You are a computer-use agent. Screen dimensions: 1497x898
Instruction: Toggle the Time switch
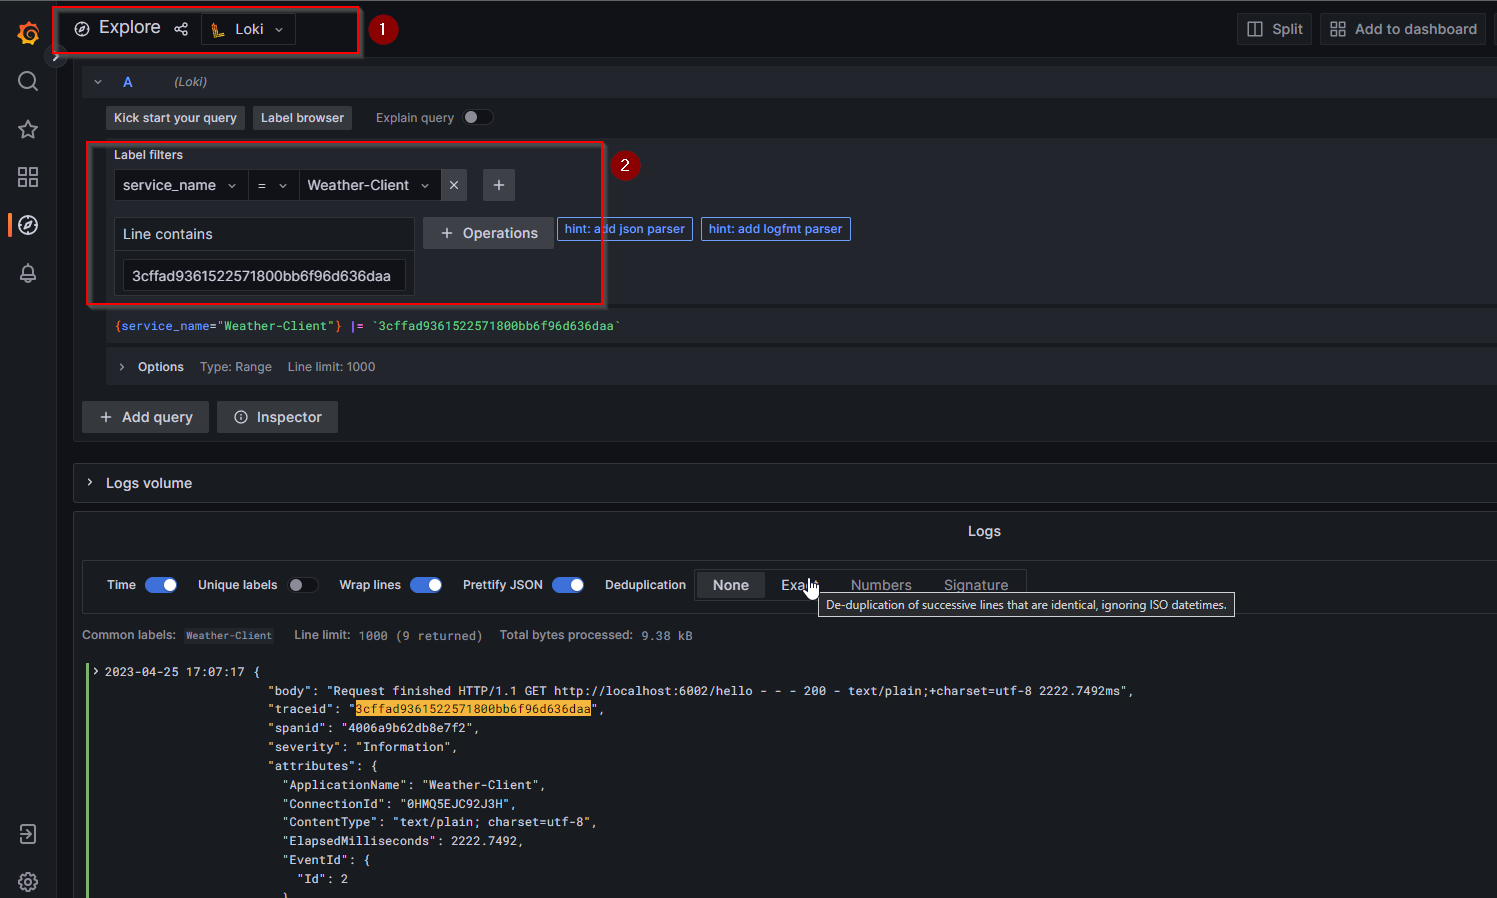point(161,585)
